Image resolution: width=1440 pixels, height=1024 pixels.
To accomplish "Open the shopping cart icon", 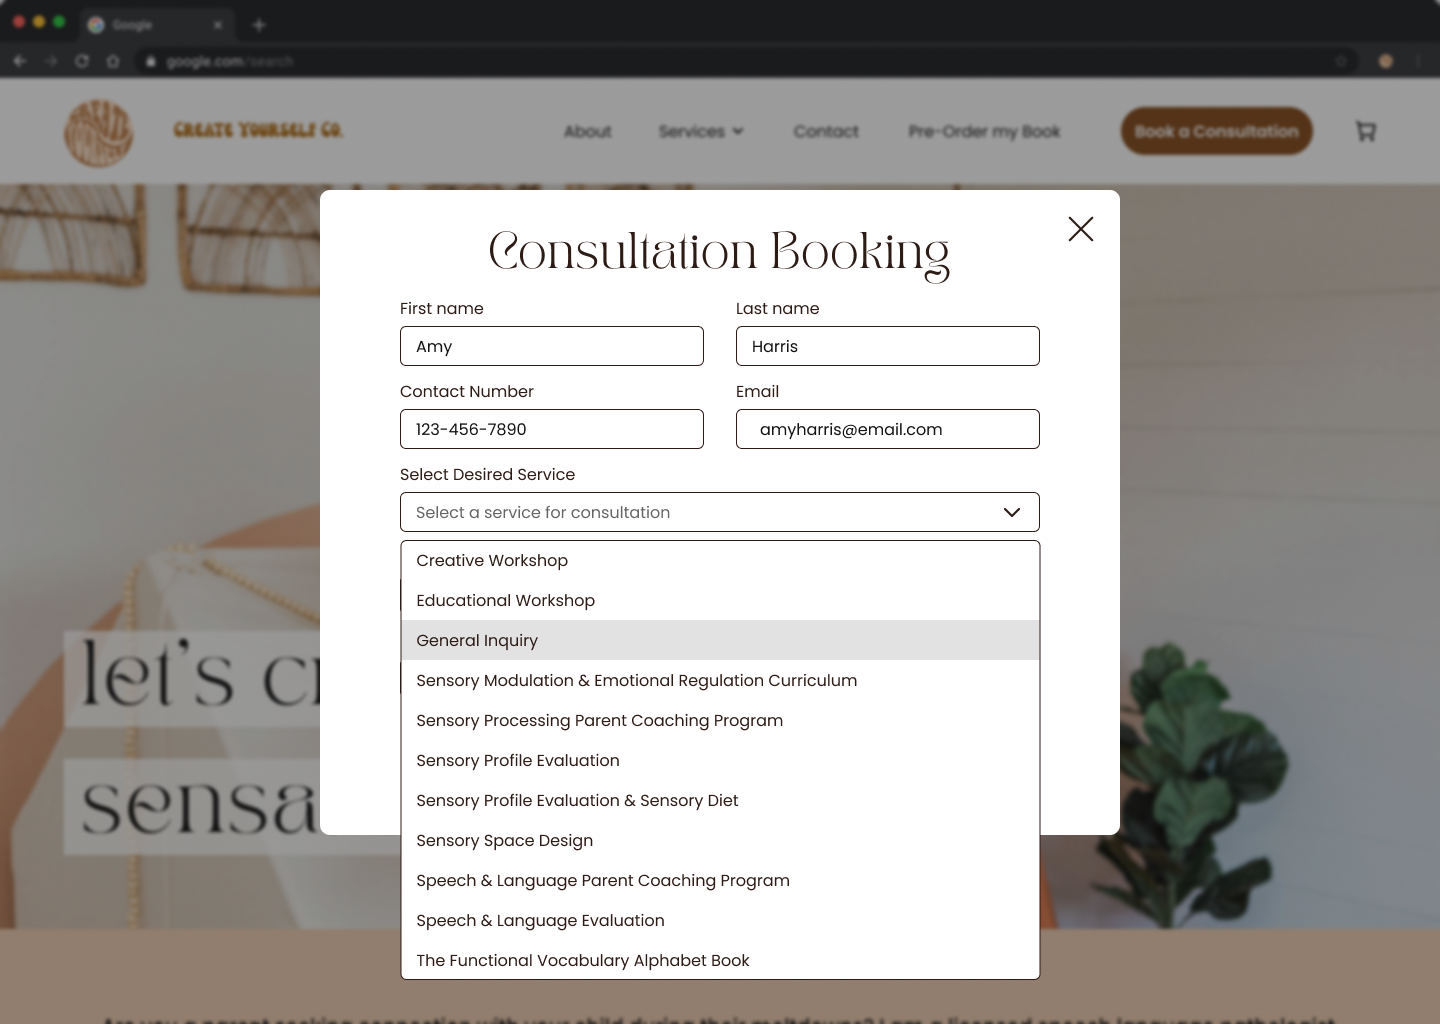I will coord(1366,131).
